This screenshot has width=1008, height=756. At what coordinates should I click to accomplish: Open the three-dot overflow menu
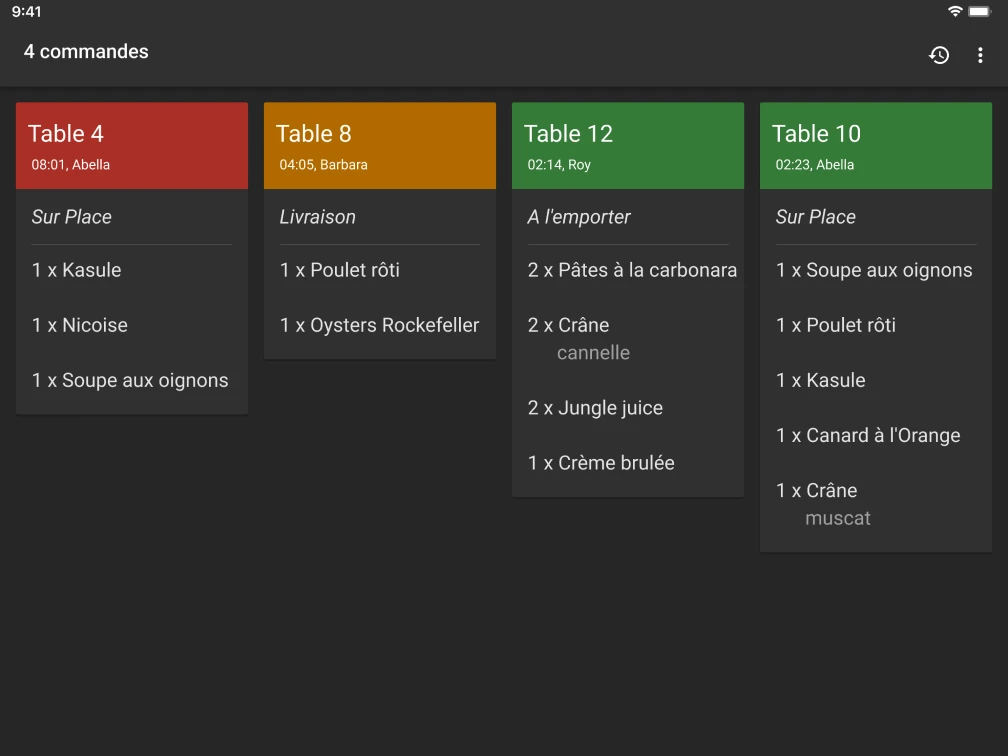pos(980,56)
